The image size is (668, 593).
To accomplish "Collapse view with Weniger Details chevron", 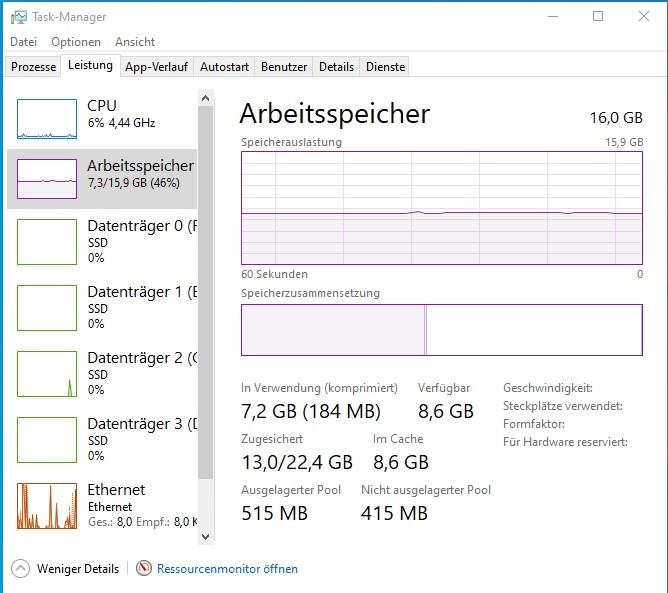I will tap(21, 569).
